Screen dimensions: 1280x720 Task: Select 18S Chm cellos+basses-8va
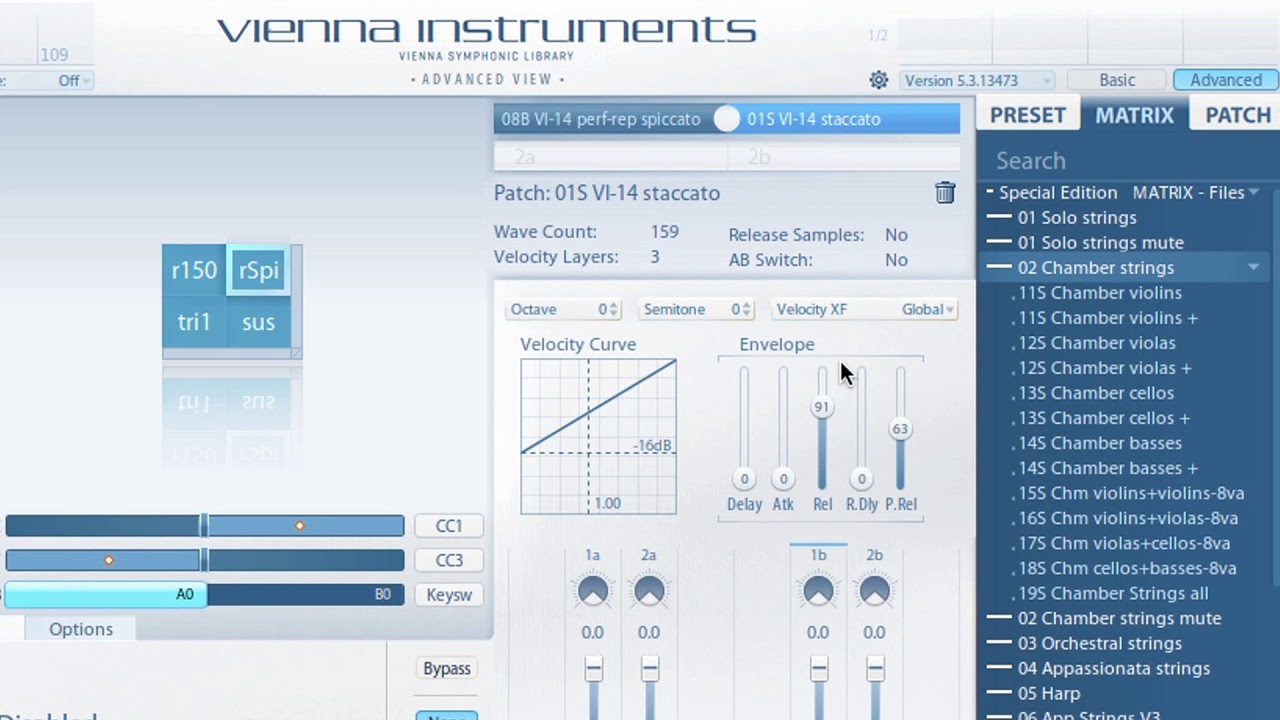coord(1127,568)
